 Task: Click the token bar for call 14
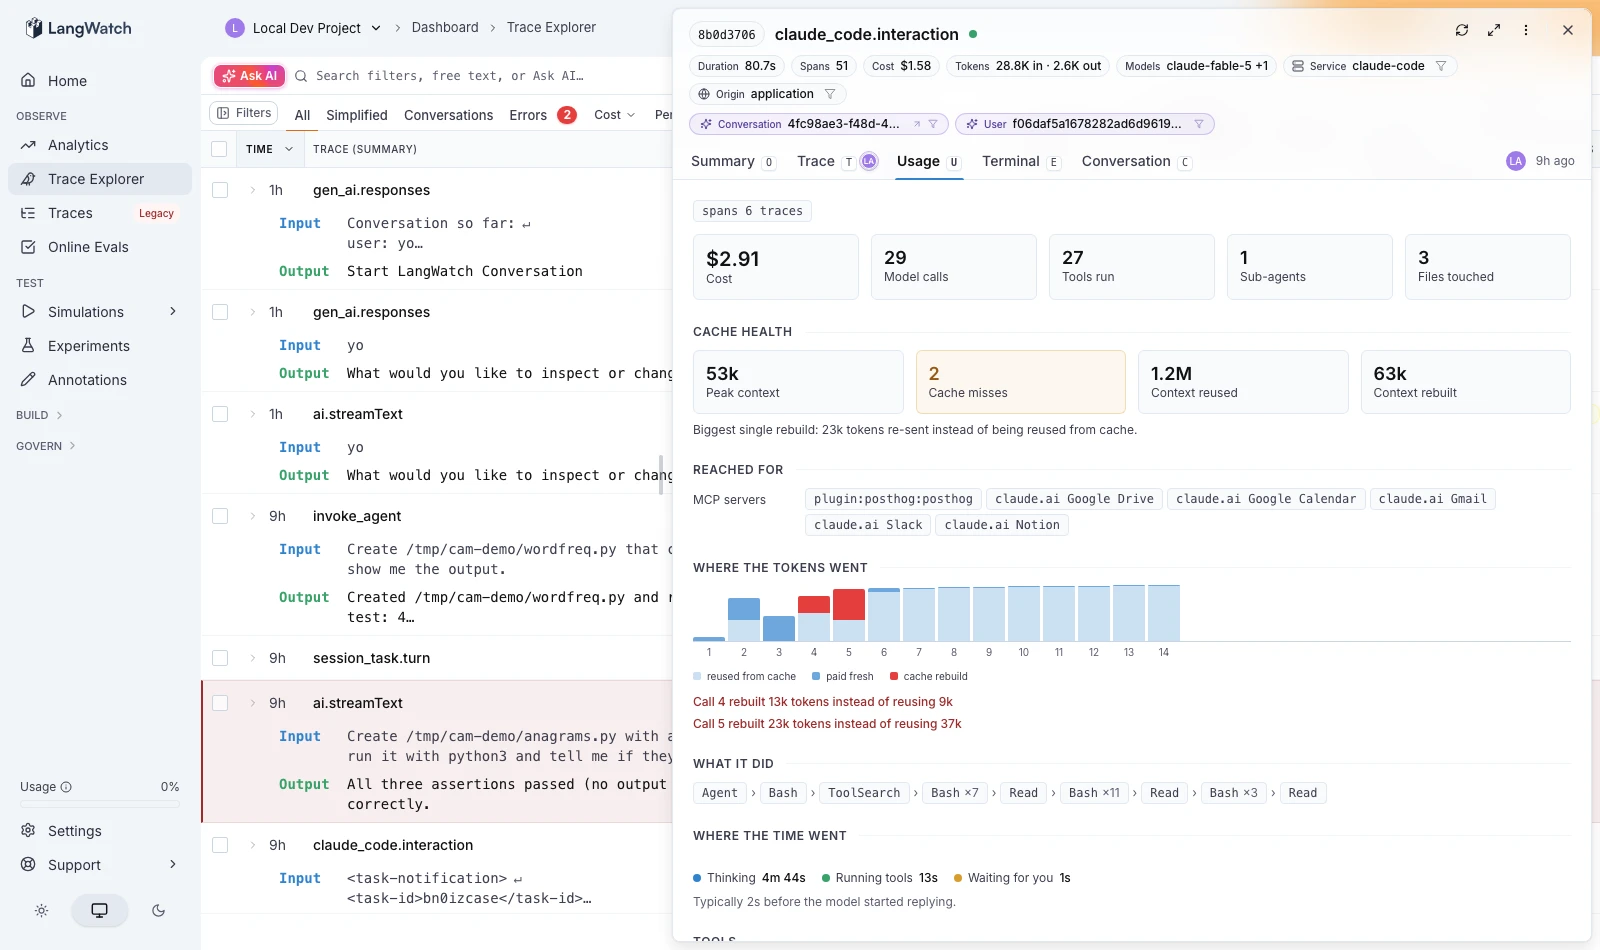[x=1164, y=613]
